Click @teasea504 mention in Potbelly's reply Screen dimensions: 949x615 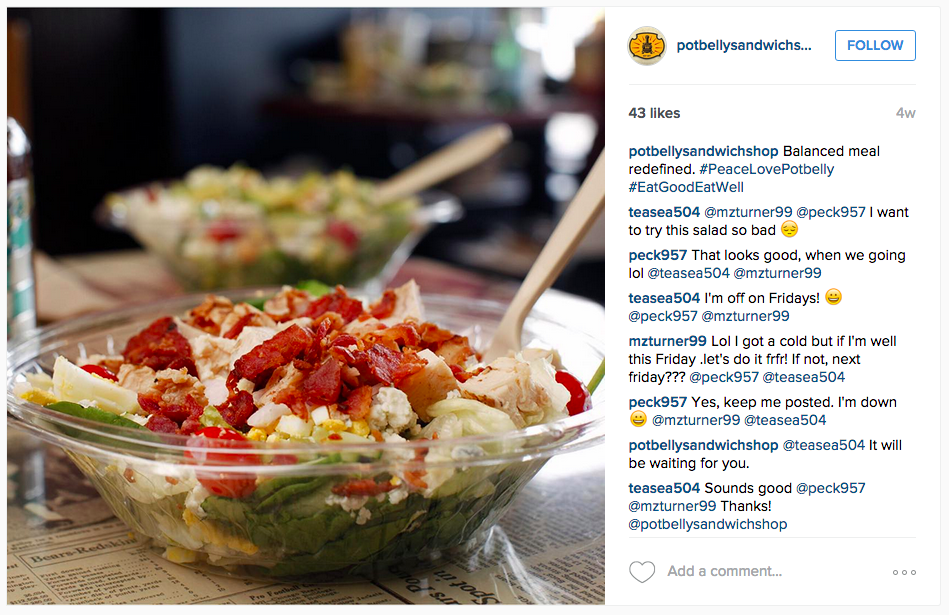point(824,445)
